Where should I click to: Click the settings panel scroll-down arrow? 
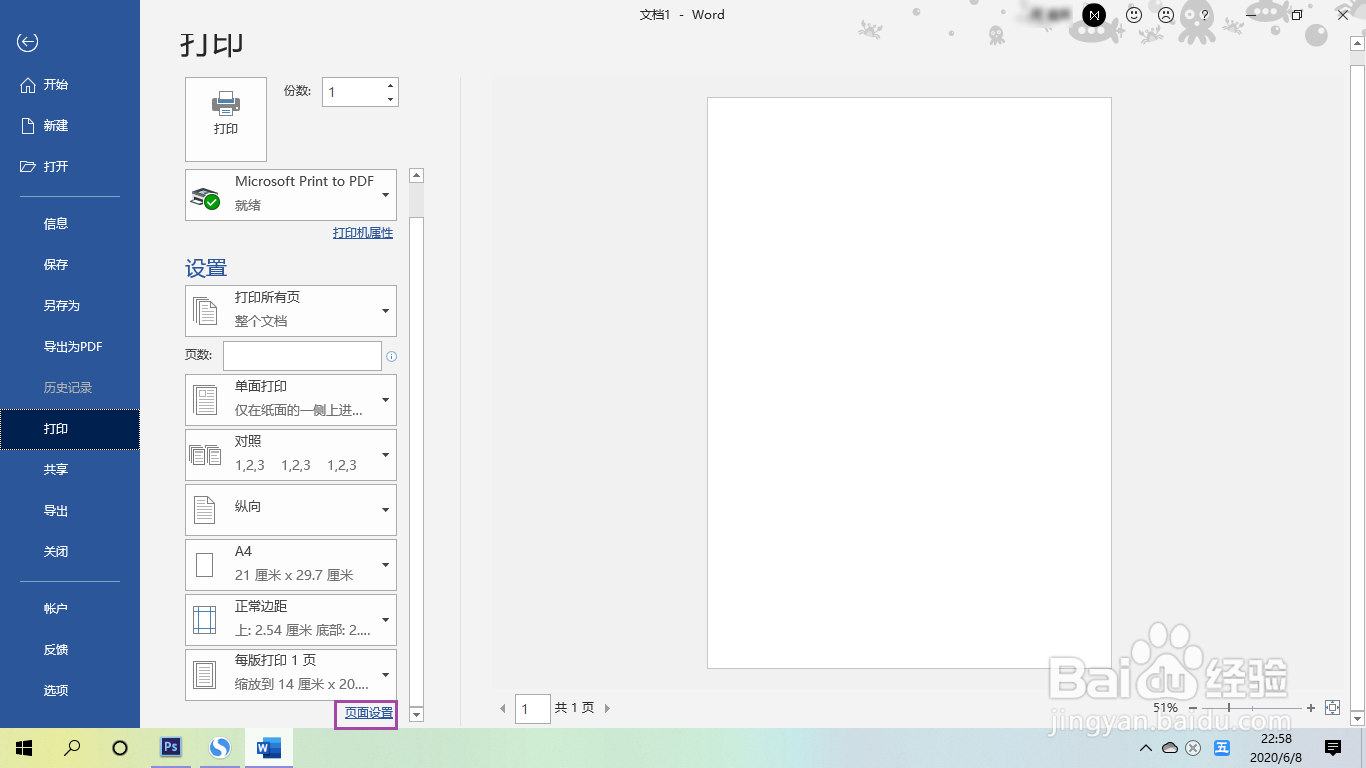click(417, 714)
